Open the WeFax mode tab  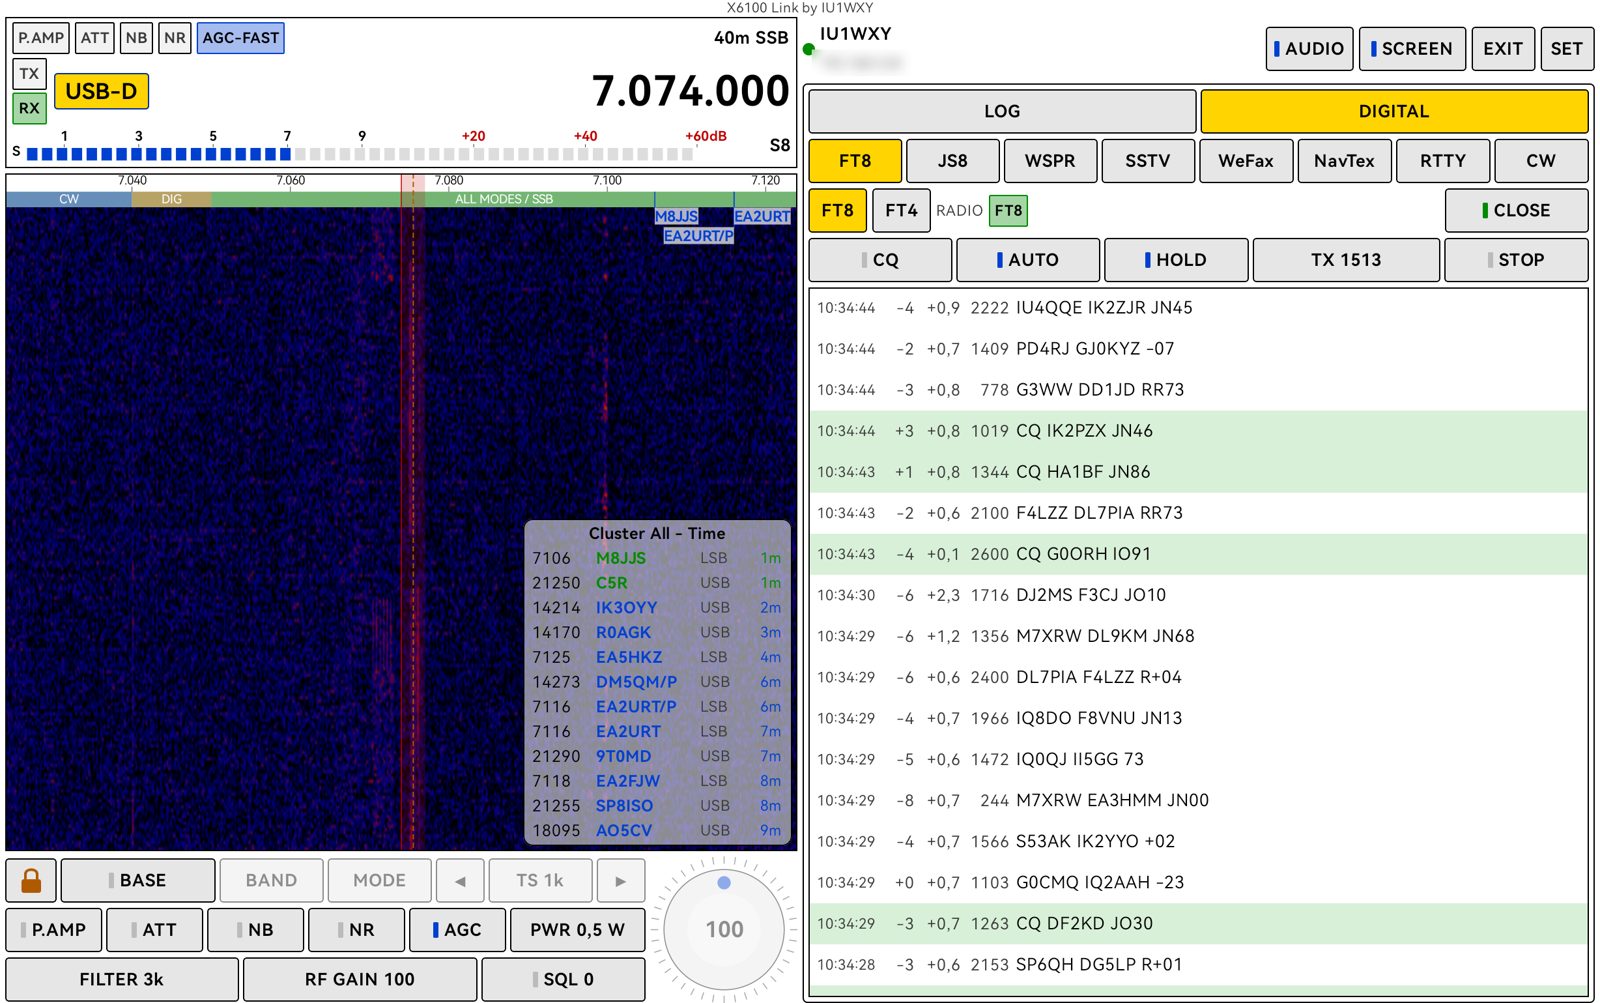click(1246, 161)
